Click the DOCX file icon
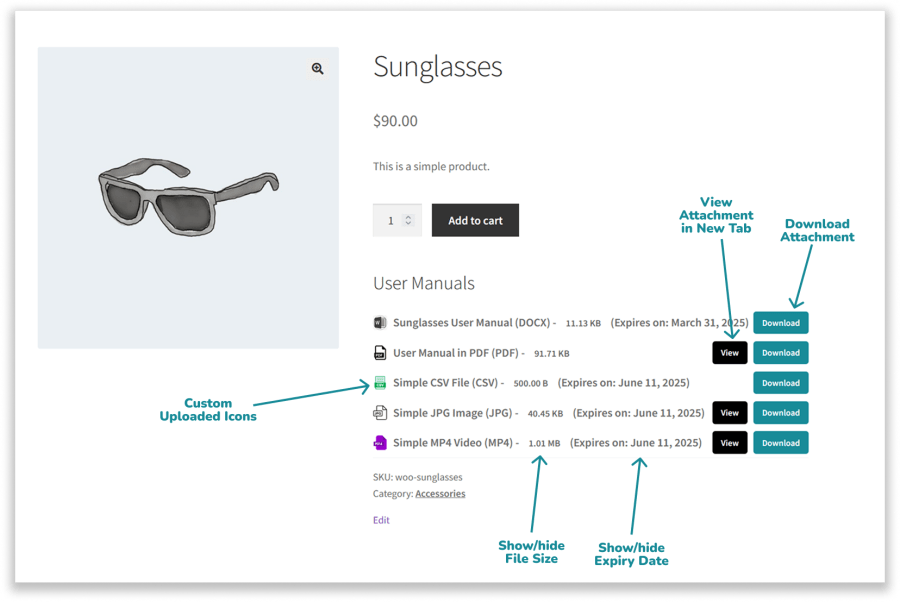The image size is (900, 602). click(380, 323)
